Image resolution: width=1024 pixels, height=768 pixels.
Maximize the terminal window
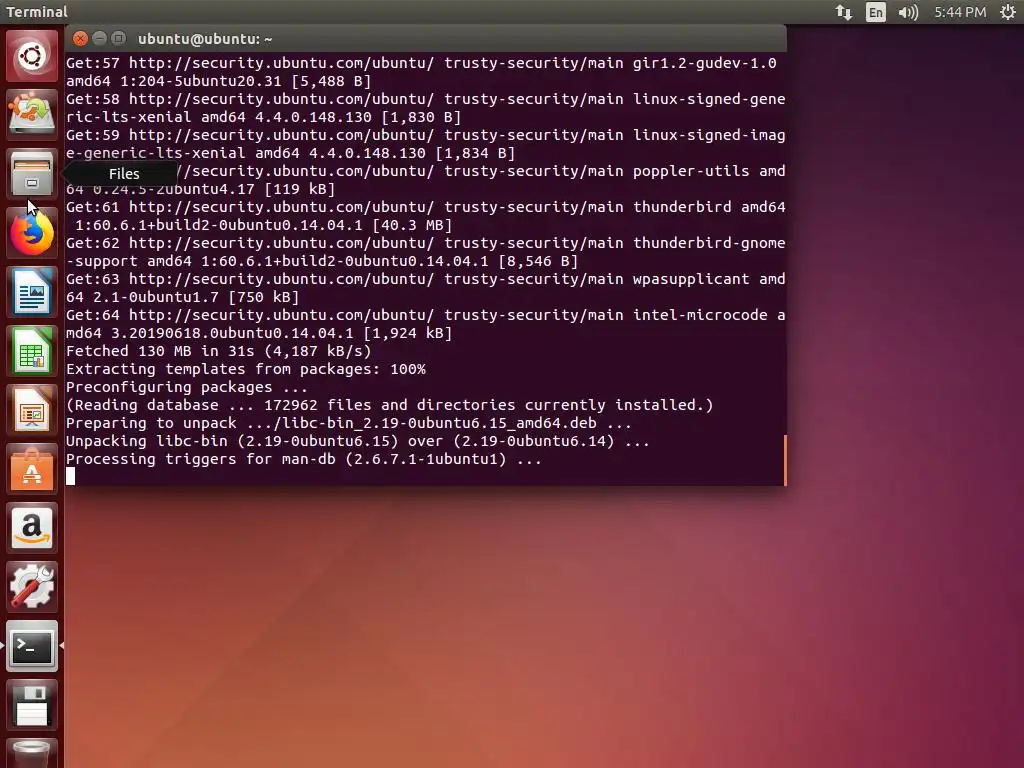click(x=118, y=39)
